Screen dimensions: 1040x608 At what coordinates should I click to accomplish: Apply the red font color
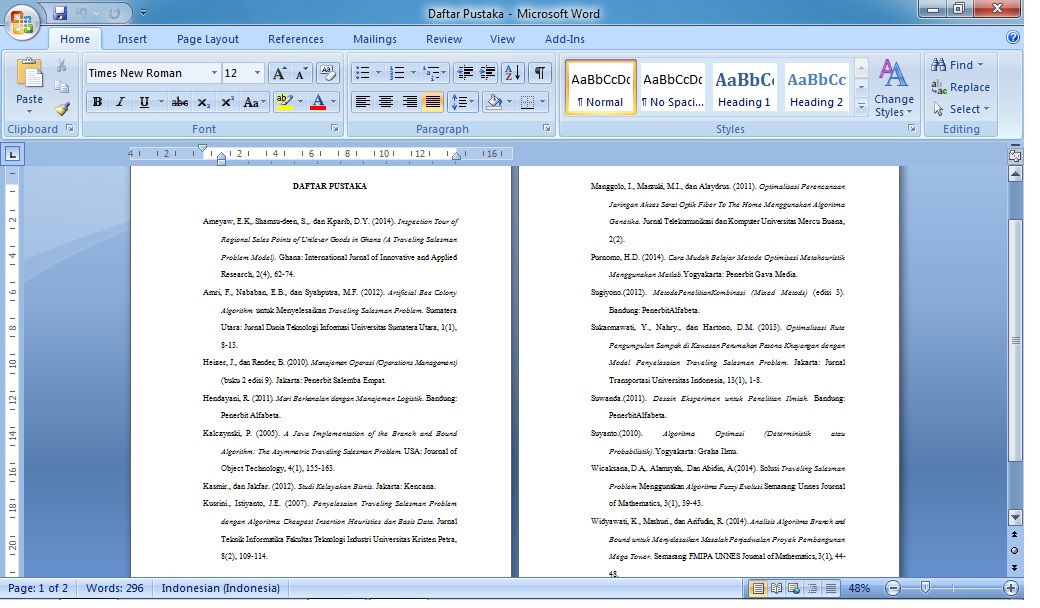pos(318,102)
